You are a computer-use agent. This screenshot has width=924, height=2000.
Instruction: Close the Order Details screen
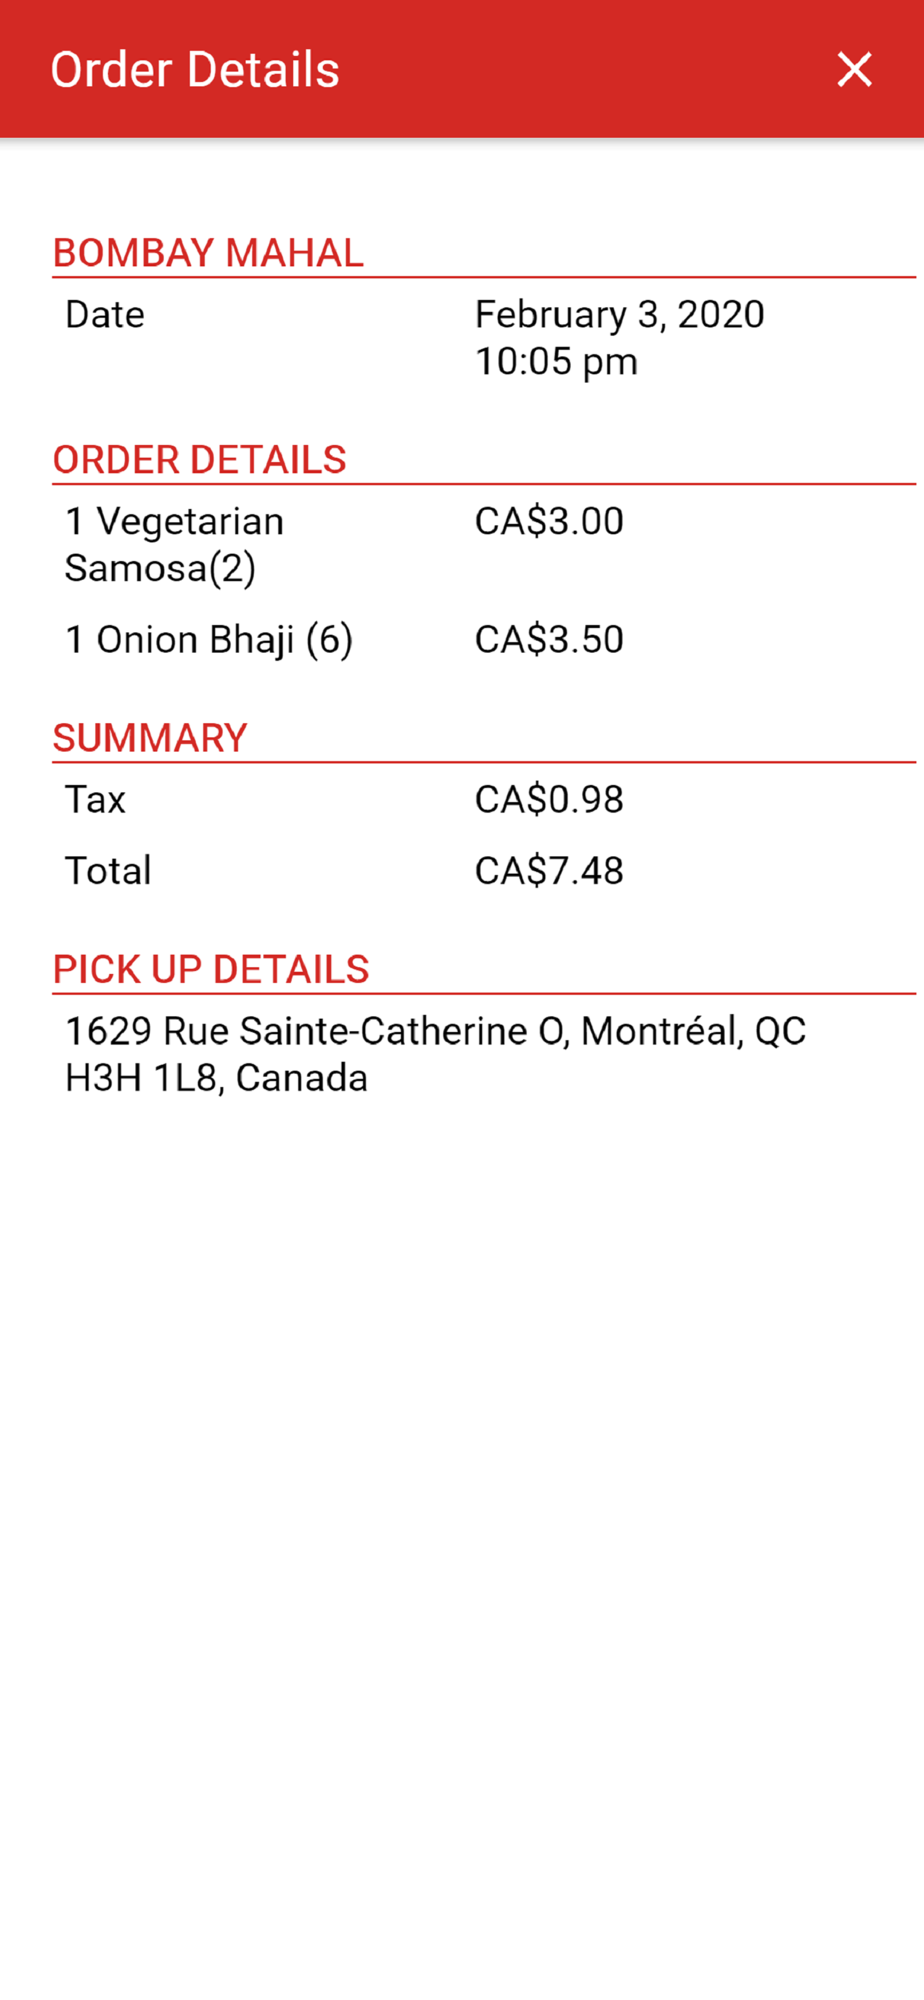[854, 70]
